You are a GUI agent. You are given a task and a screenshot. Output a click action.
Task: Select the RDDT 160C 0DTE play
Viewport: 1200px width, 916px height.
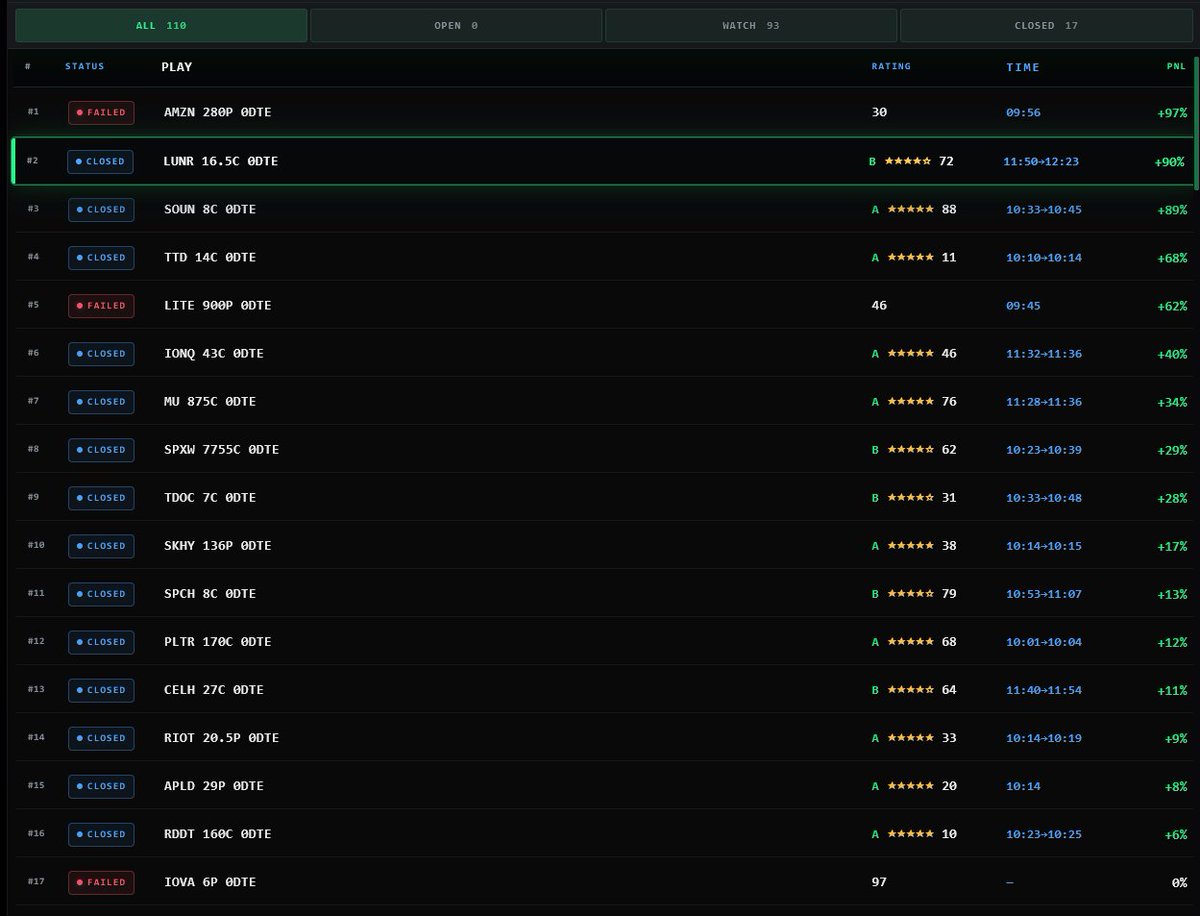[217, 833]
